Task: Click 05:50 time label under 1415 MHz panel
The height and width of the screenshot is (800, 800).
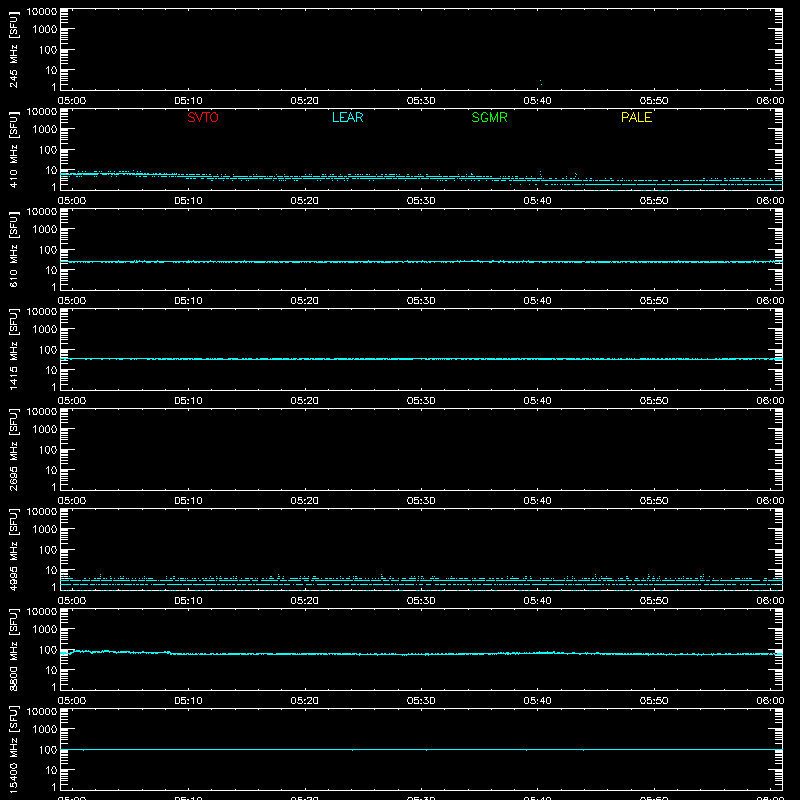Action: click(x=654, y=401)
